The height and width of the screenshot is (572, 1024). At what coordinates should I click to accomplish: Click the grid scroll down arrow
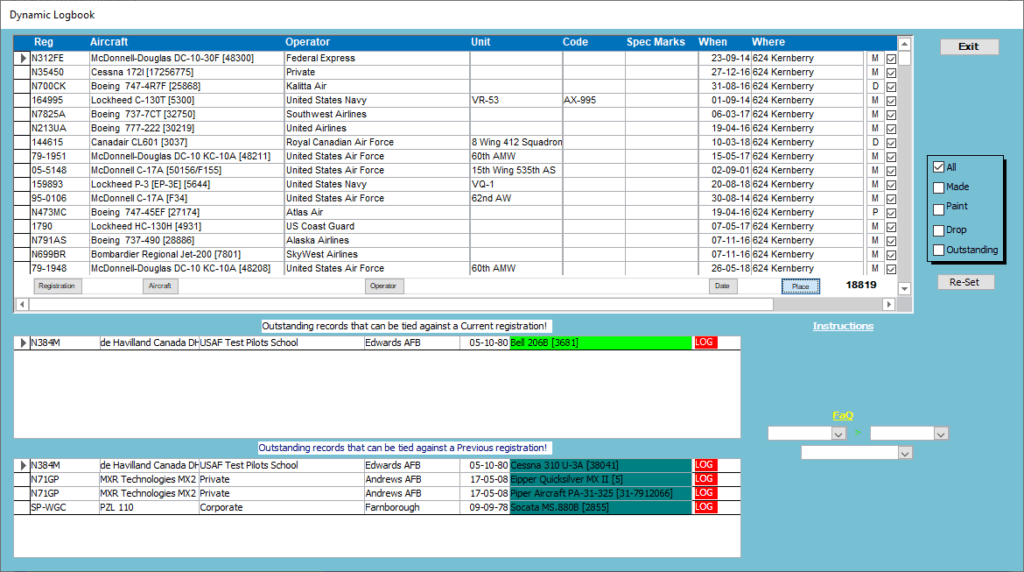click(x=904, y=289)
